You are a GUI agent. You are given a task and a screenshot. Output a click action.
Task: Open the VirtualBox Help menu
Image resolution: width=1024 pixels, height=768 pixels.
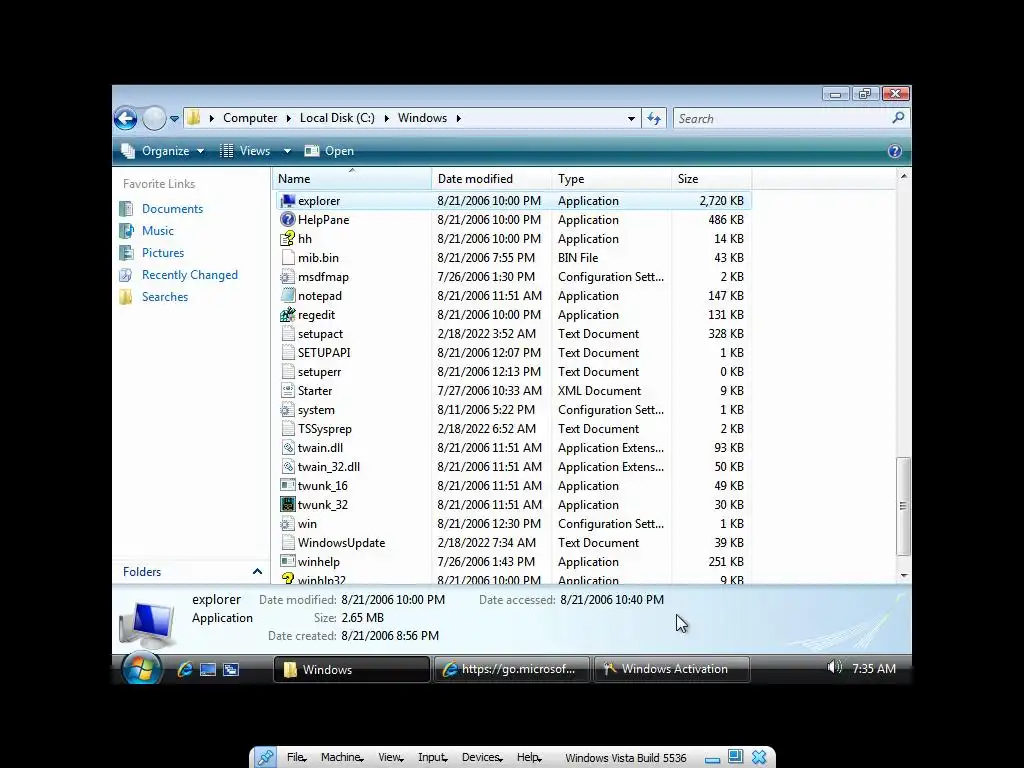click(x=529, y=757)
